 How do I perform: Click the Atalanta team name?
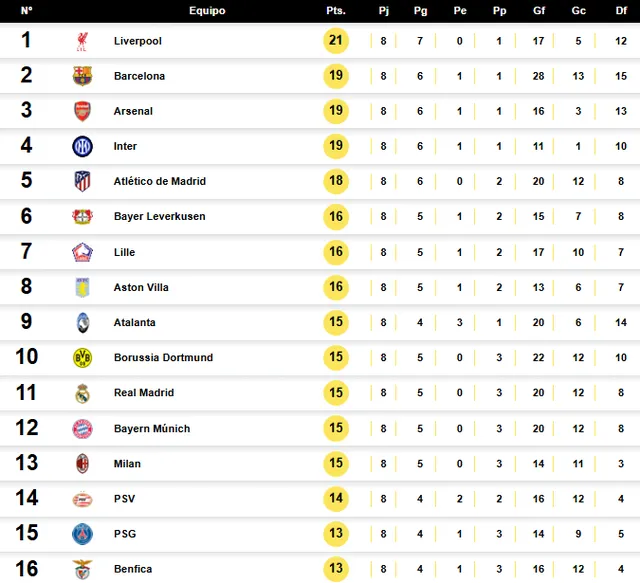pos(134,323)
